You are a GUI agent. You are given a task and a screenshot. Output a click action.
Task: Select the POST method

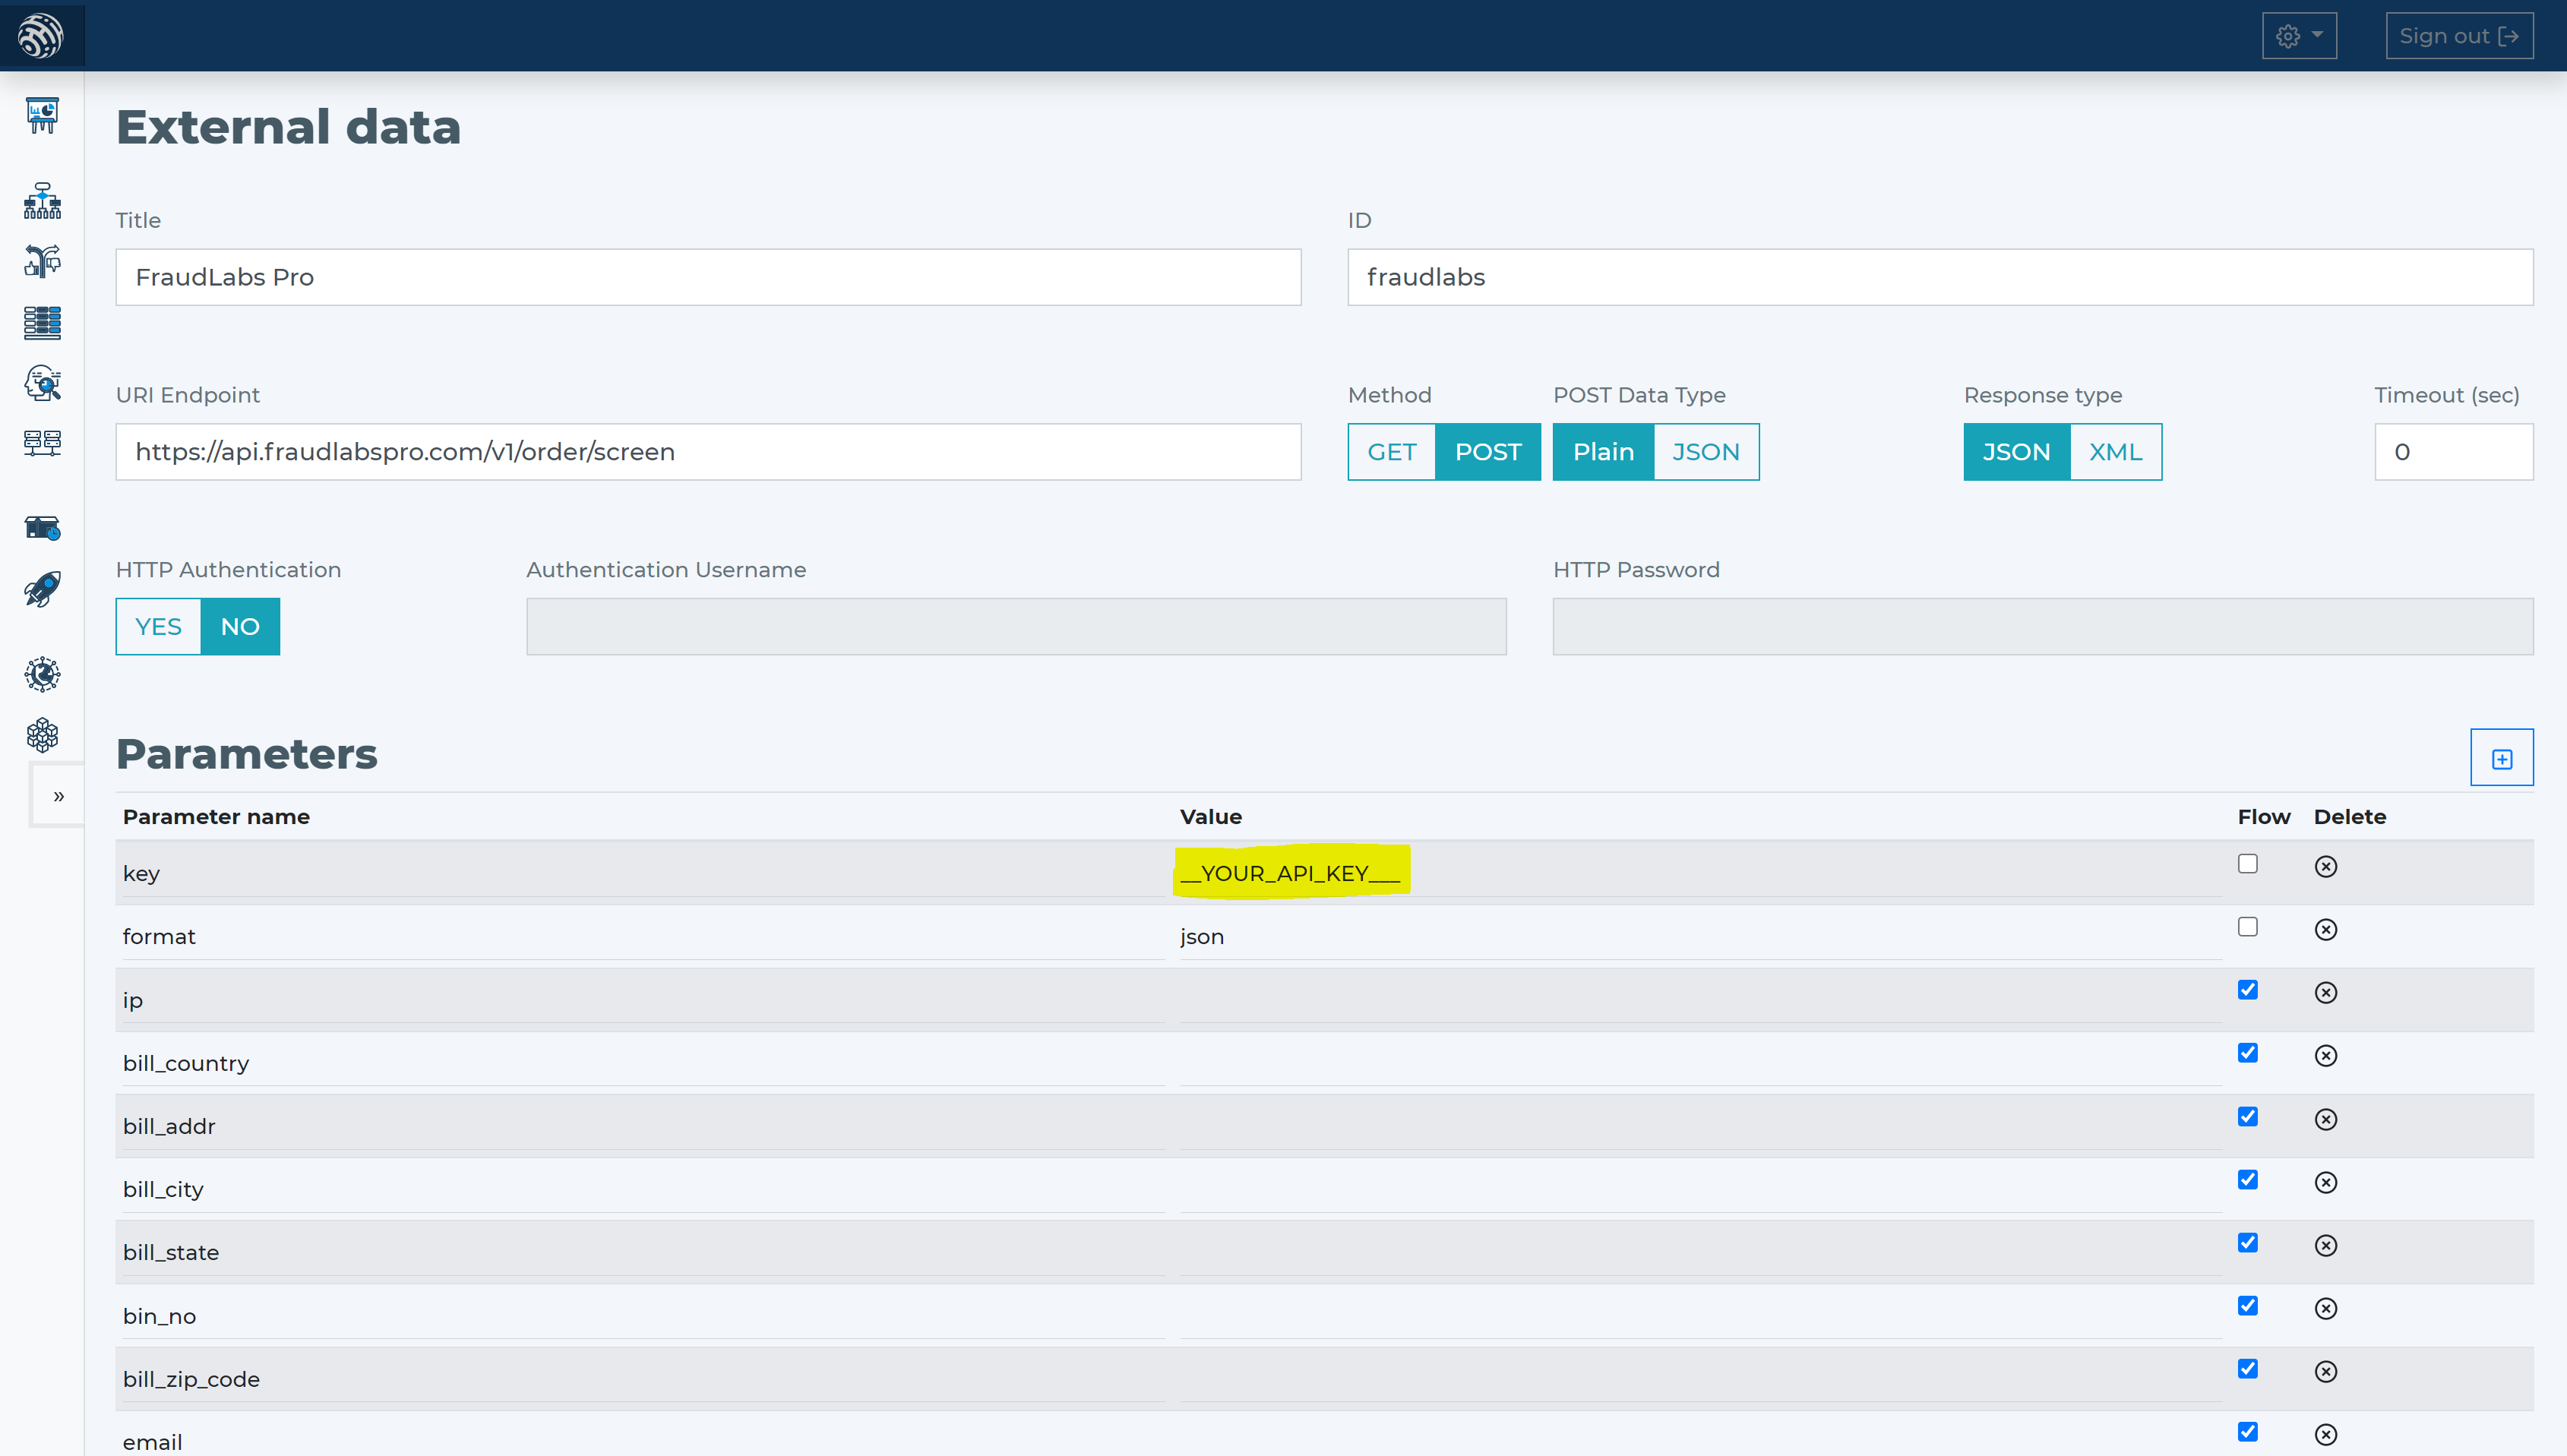(x=1487, y=452)
